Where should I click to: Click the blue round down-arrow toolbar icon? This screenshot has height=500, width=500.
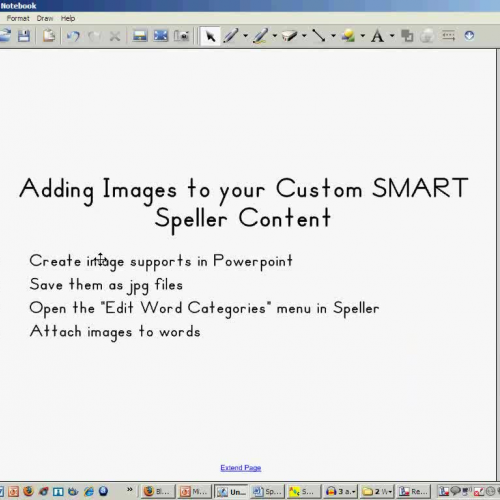click(x=469, y=35)
